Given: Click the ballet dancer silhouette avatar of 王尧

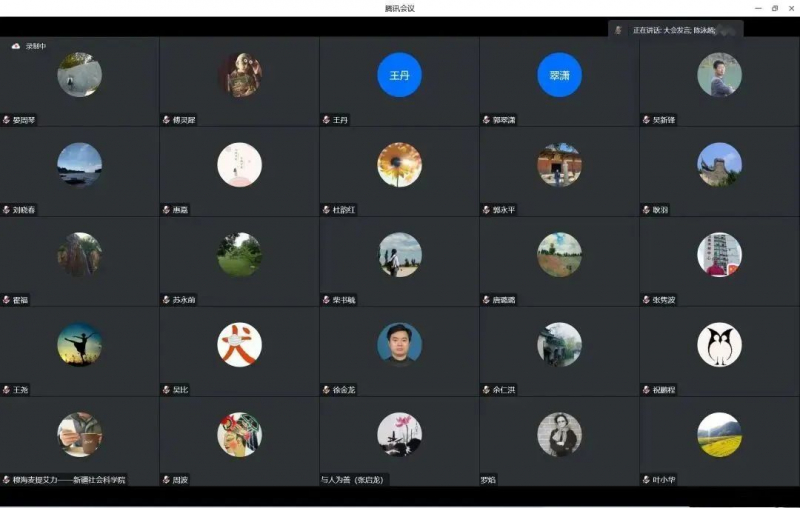Looking at the screenshot, I should click(79, 345).
